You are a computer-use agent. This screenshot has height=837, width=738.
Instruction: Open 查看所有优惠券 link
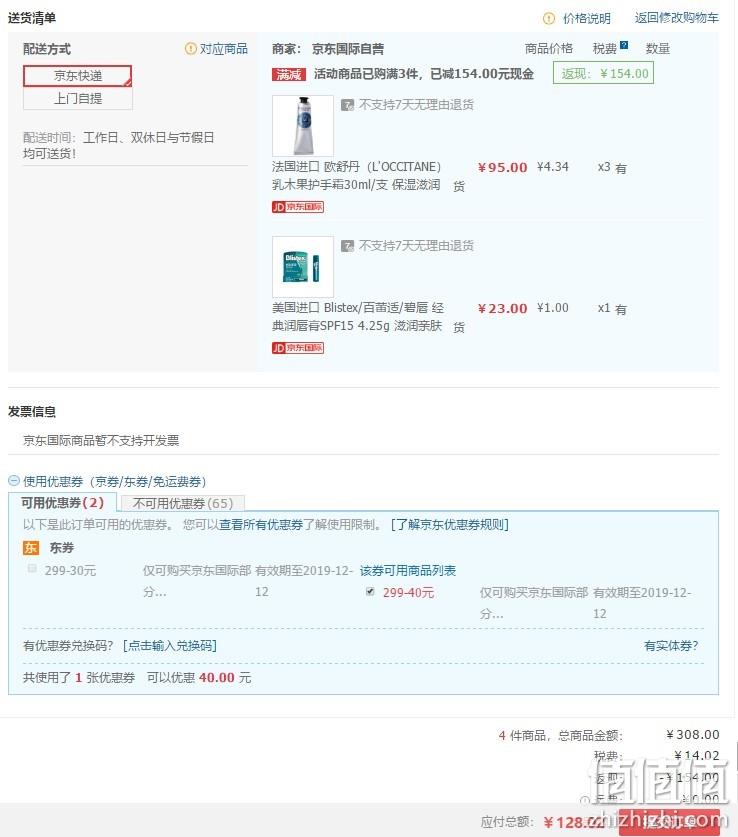261,525
